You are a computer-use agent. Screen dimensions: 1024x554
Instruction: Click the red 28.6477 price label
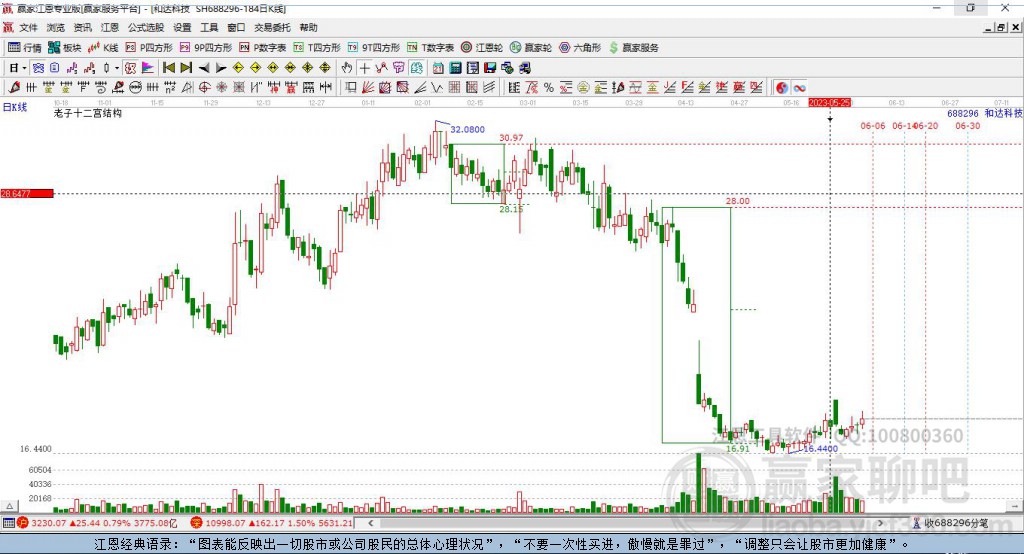[x=27, y=193]
